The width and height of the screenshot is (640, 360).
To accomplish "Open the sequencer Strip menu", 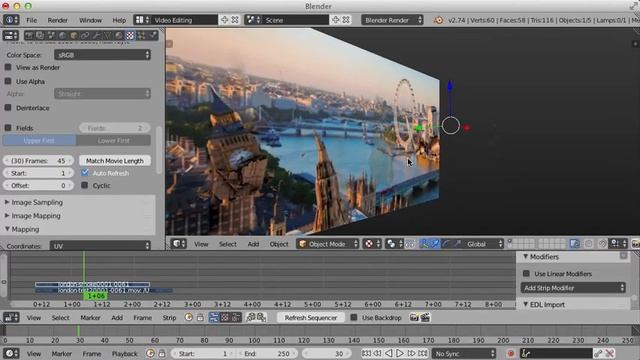I will click(x=169, y=318).
